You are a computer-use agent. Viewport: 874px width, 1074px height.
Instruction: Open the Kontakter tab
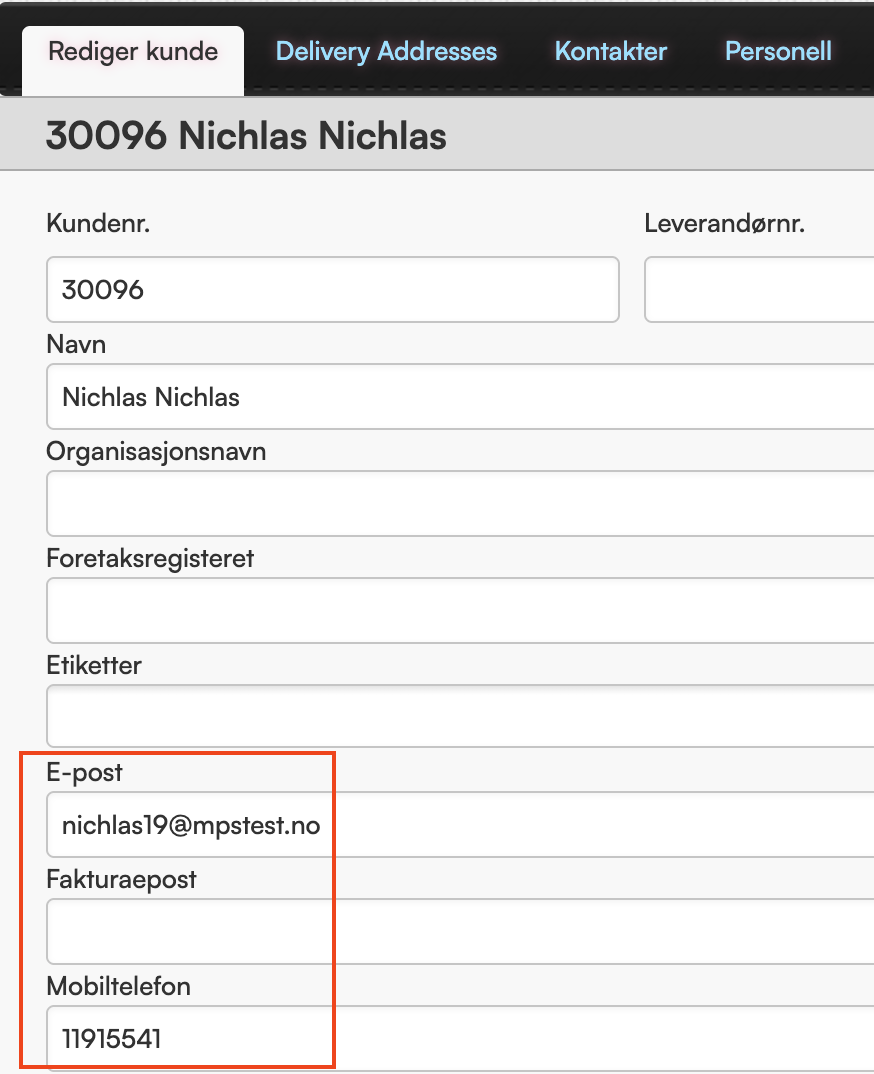[x=610, y=52]
